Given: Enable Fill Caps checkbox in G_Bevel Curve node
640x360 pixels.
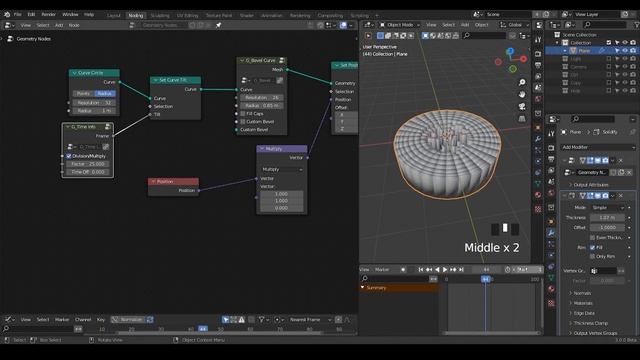Looking at the screenshot, I should click(243, 113).
